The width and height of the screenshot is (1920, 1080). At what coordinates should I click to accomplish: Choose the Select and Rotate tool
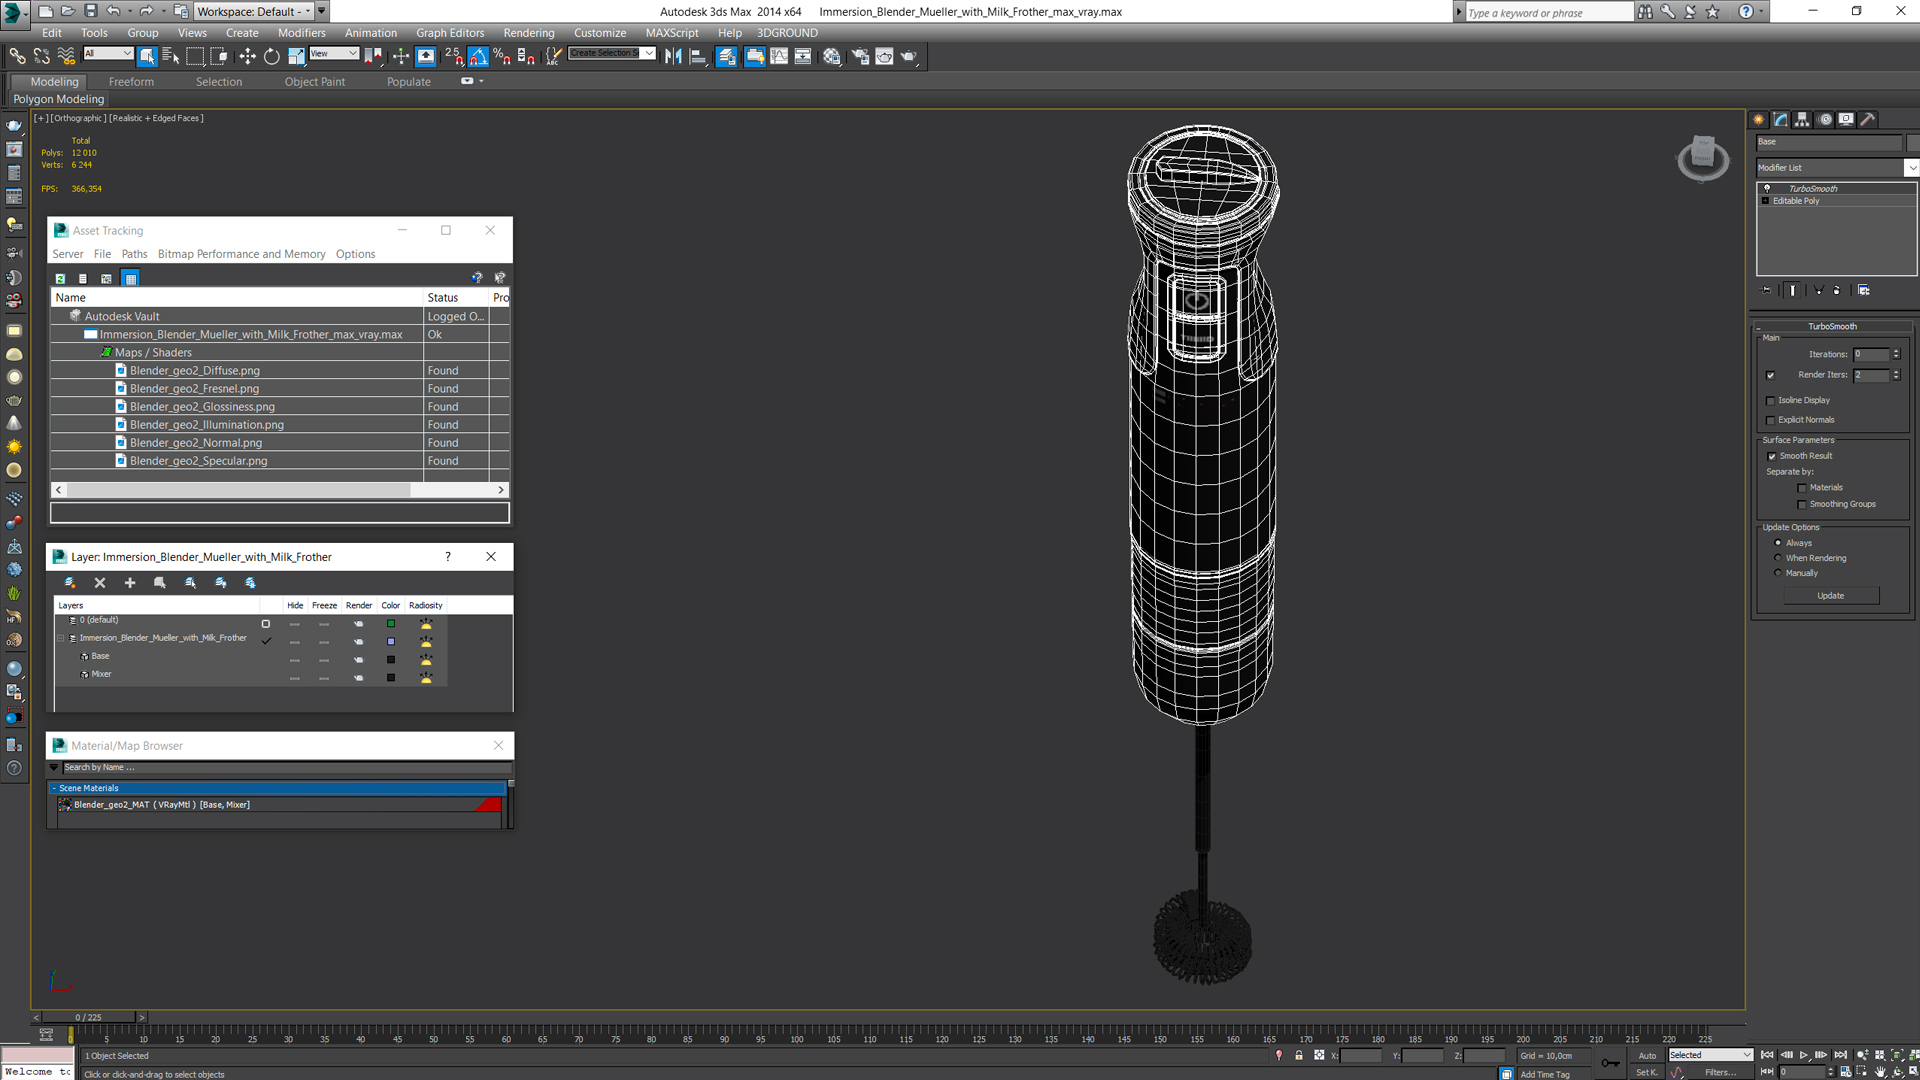(271, 56)
